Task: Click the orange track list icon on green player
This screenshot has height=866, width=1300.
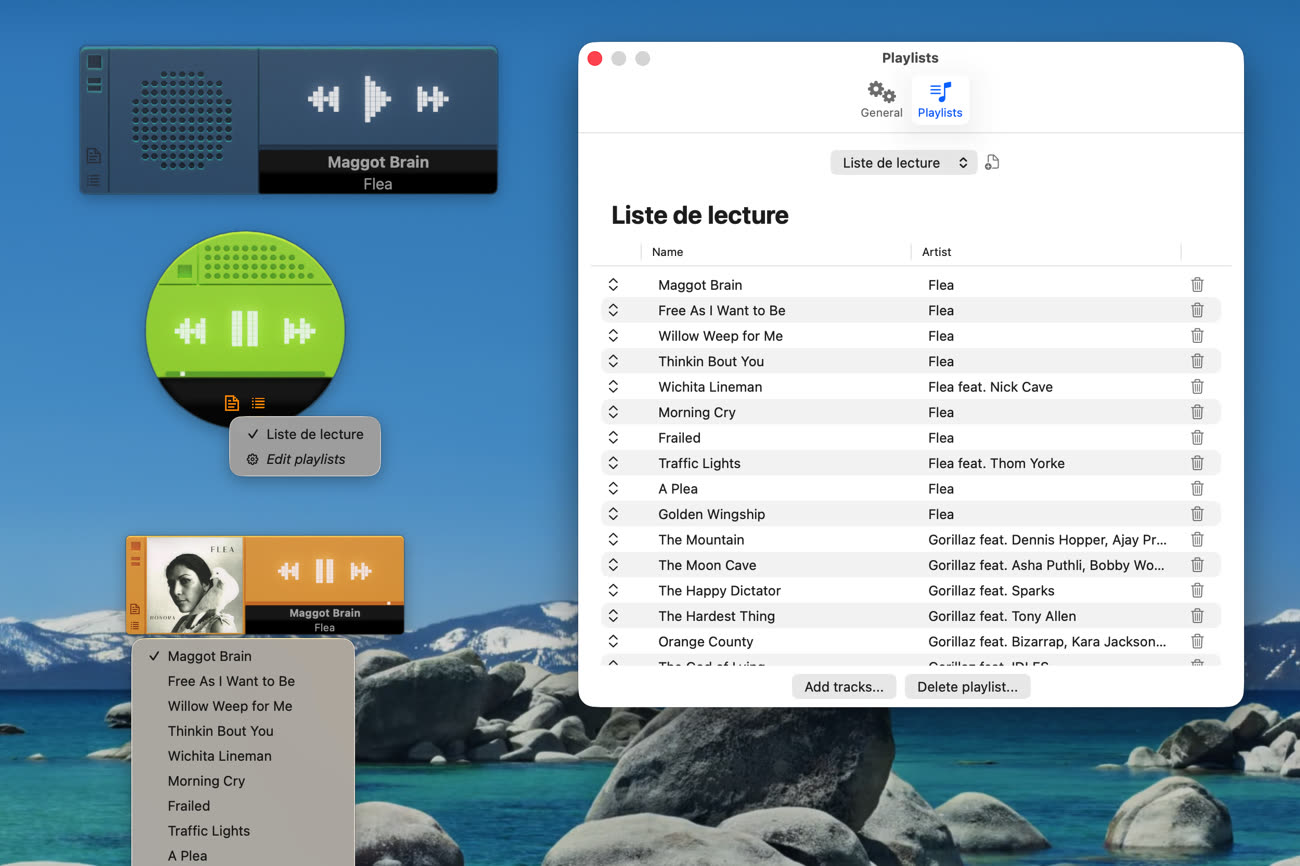Action: click(x=259, y=403)
